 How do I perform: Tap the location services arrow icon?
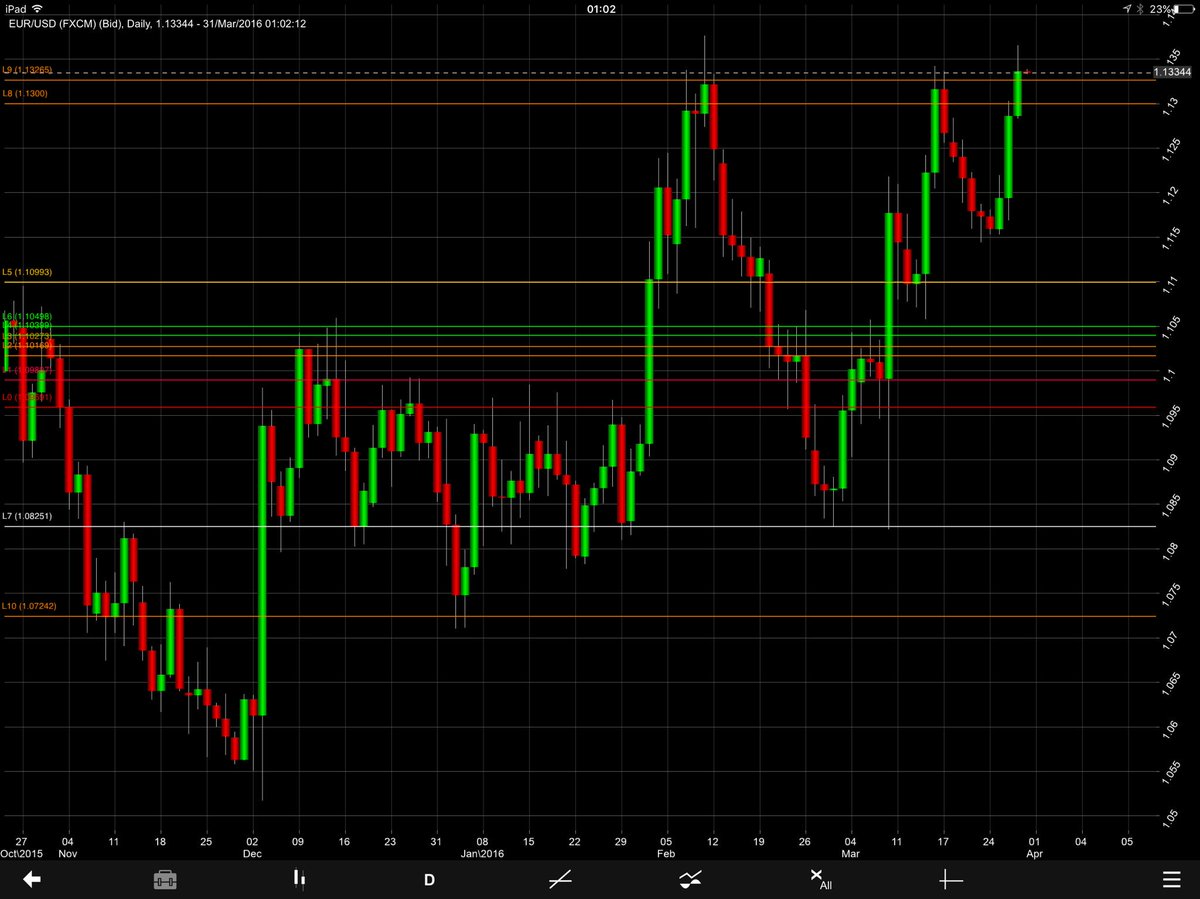(1126, 8)
